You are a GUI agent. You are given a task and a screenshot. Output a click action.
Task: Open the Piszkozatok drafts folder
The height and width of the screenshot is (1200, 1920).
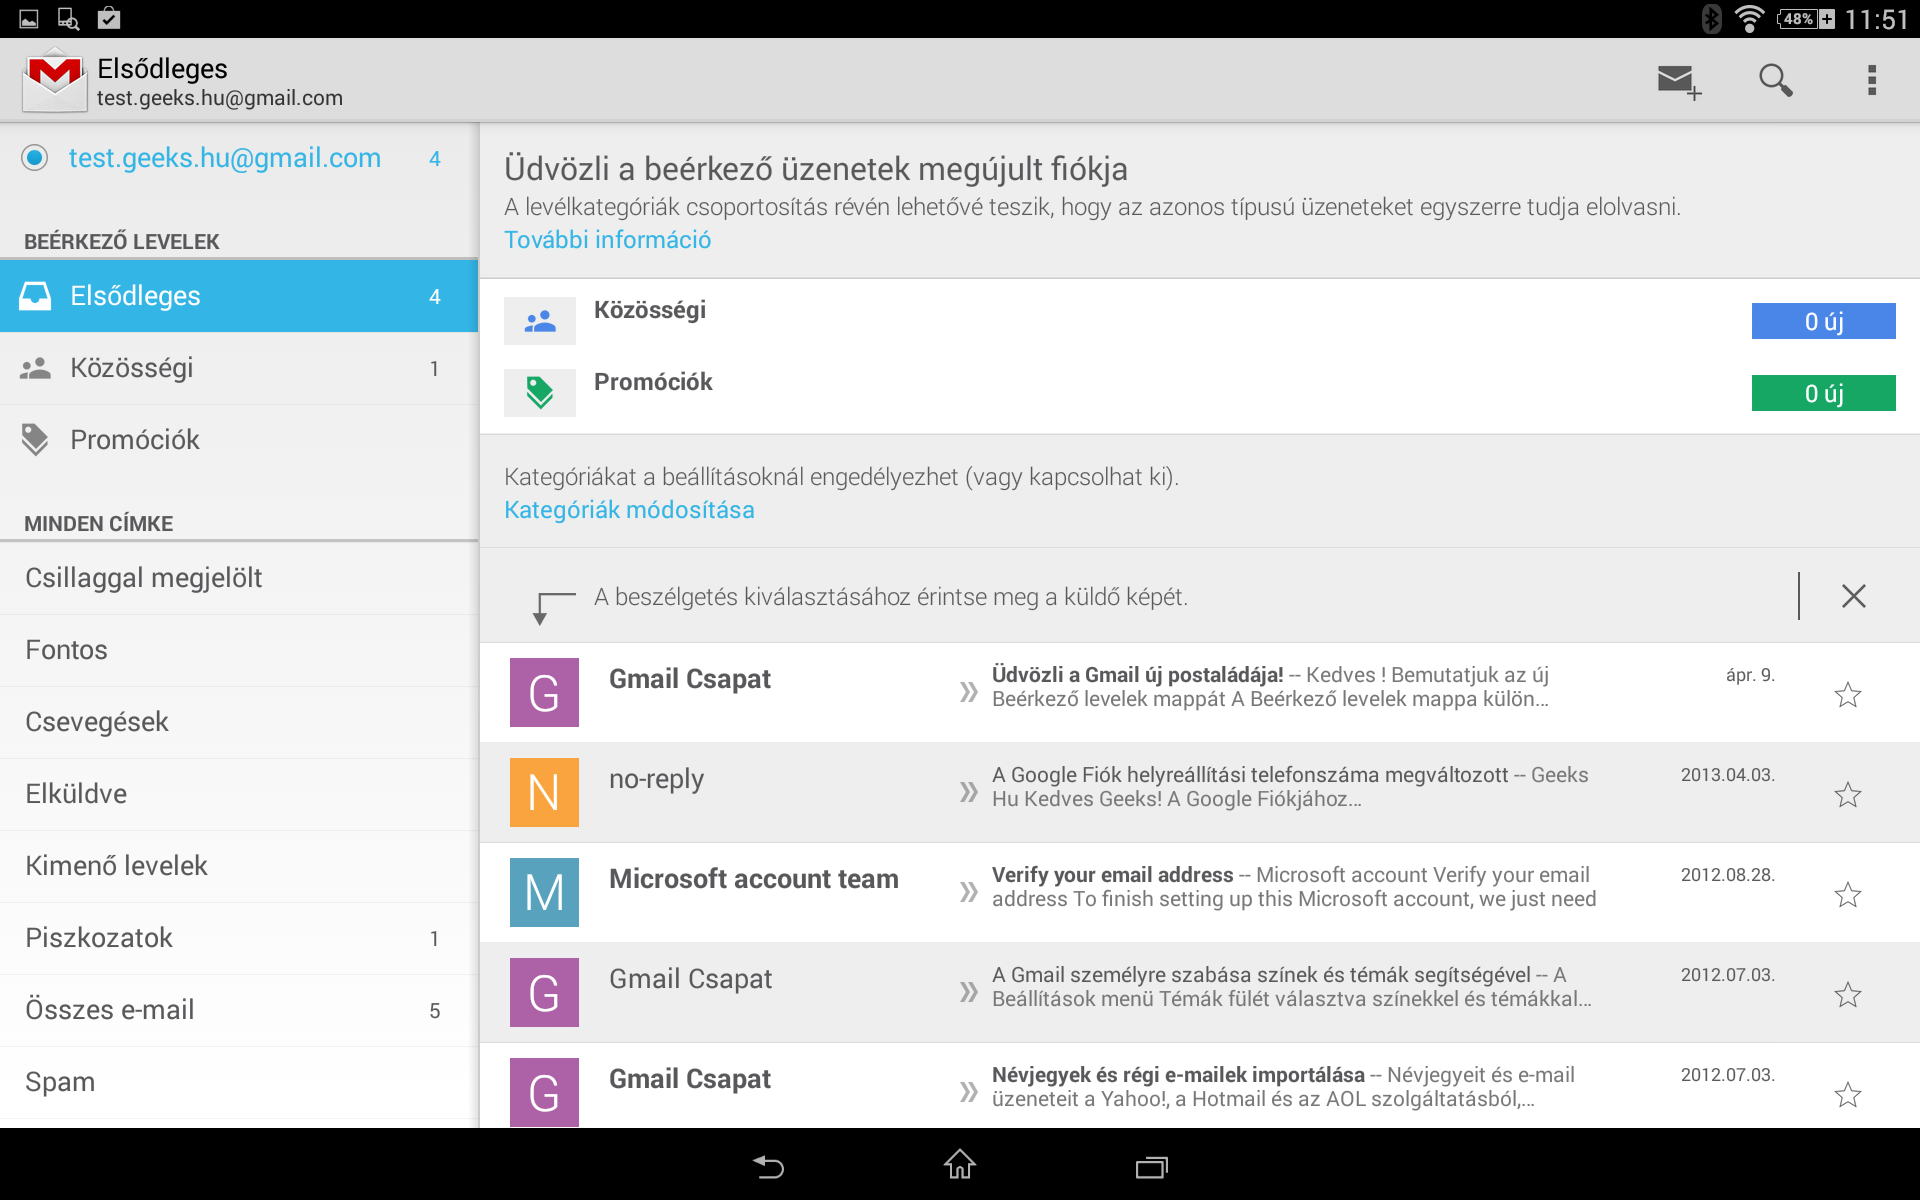tap(239, 938)
